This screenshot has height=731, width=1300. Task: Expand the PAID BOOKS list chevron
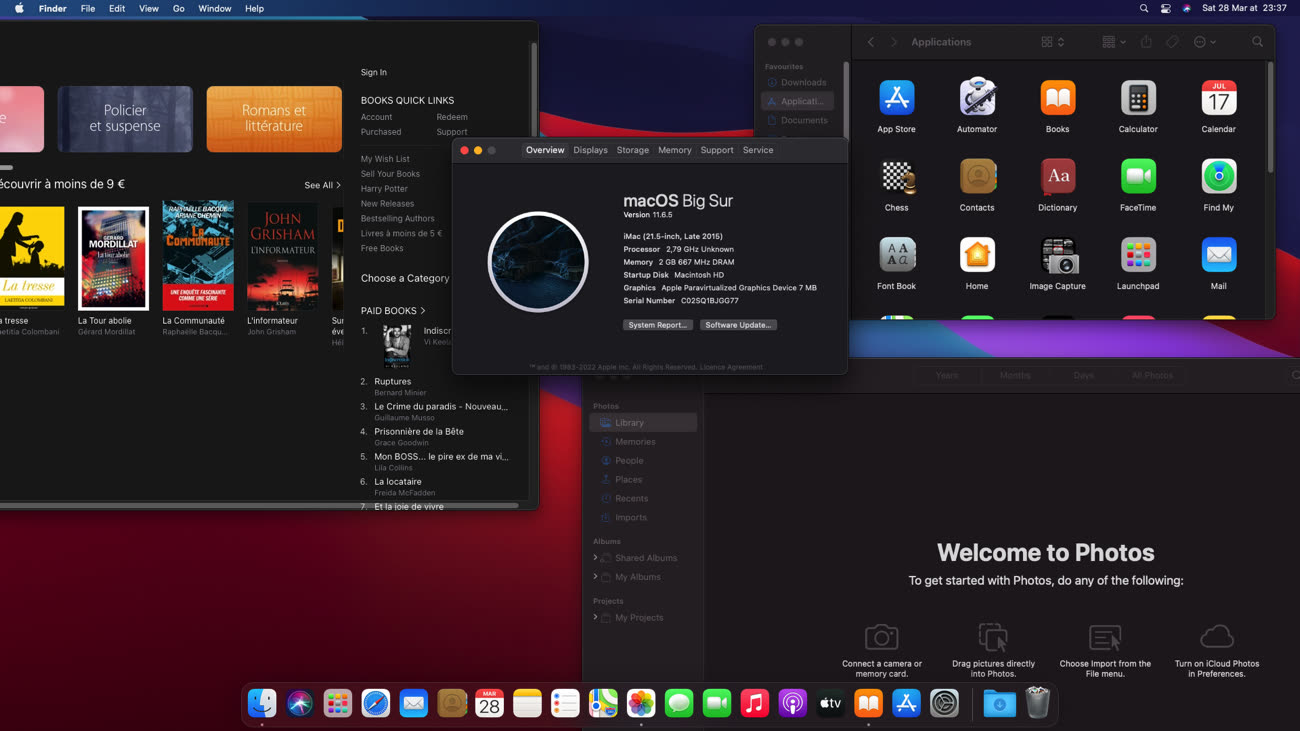tap(423, 311)
